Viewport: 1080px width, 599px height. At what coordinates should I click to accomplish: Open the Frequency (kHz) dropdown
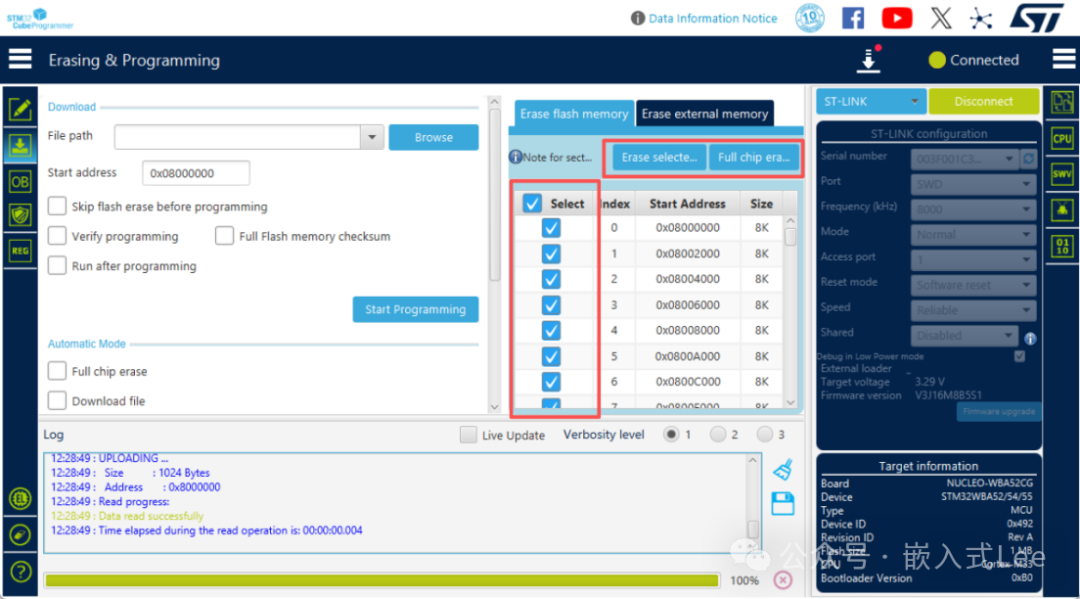click(973, 209)
